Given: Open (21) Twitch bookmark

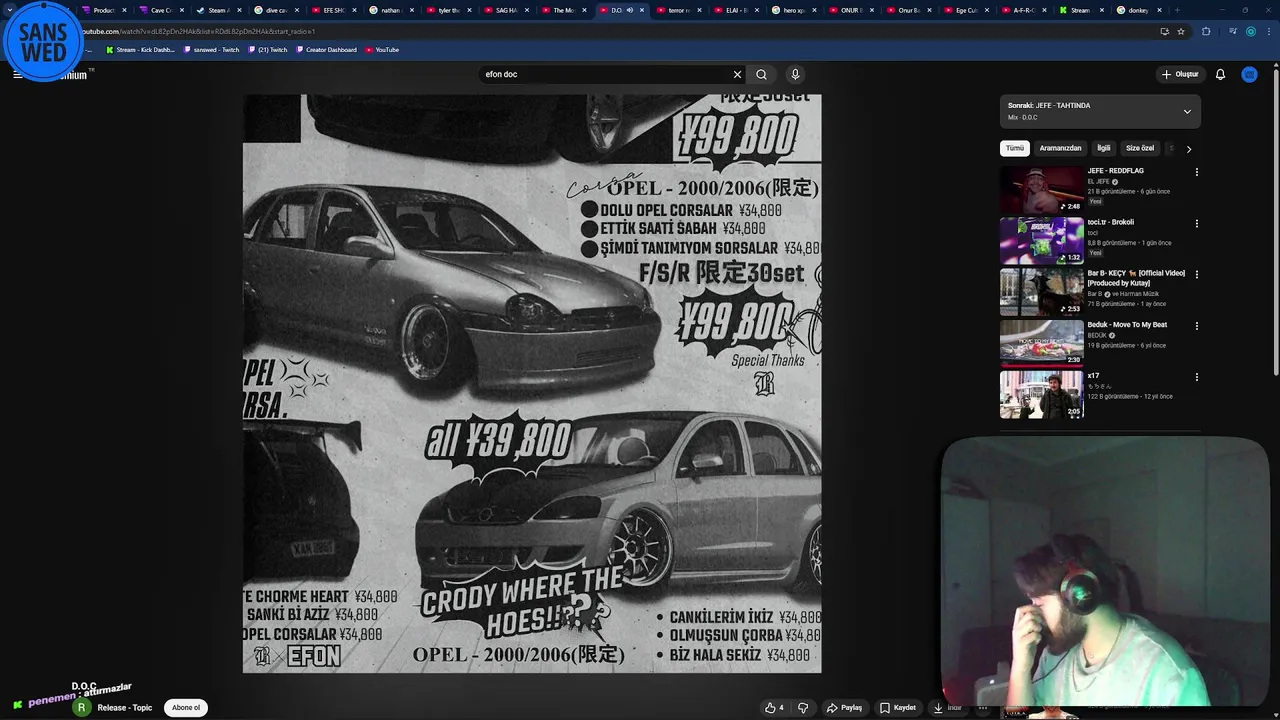Looking at the screenshot, I should coord(267,50).
